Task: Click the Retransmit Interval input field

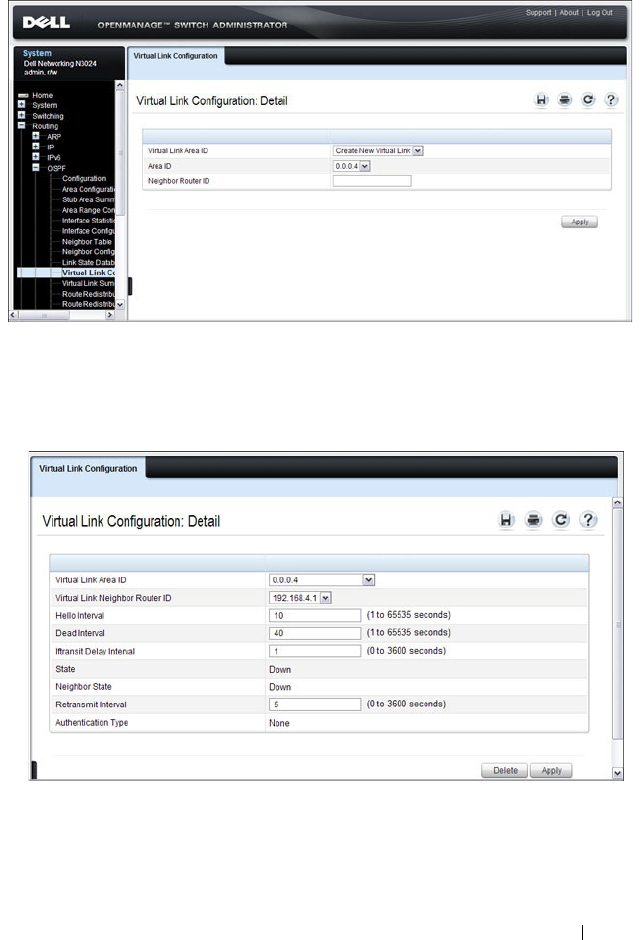Action: click(x=315, y=704)
